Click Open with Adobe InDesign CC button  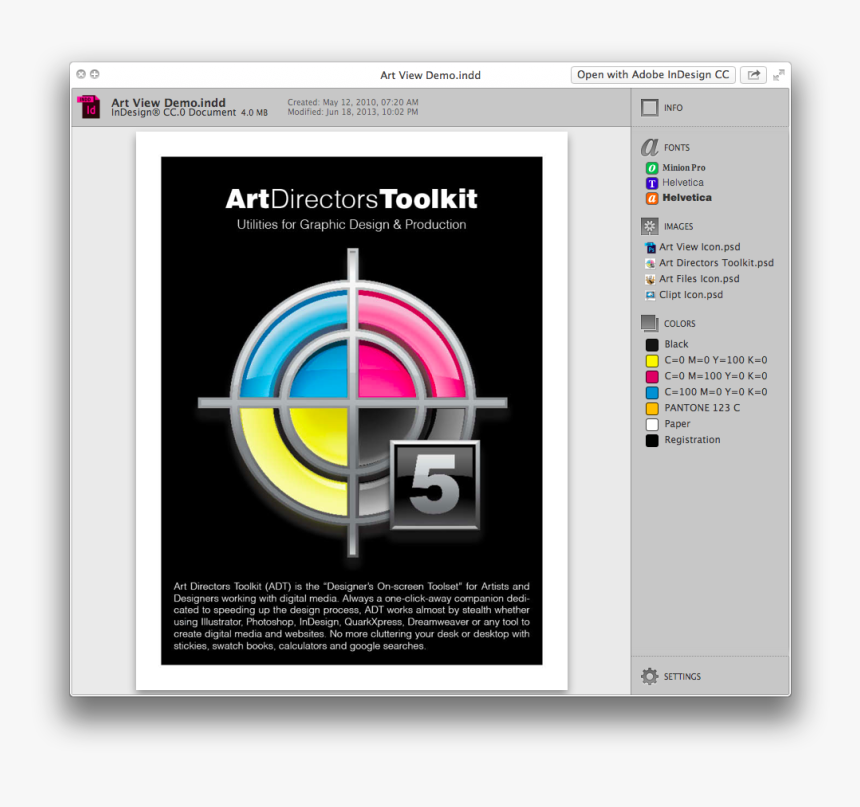click(x=653, y=75)
